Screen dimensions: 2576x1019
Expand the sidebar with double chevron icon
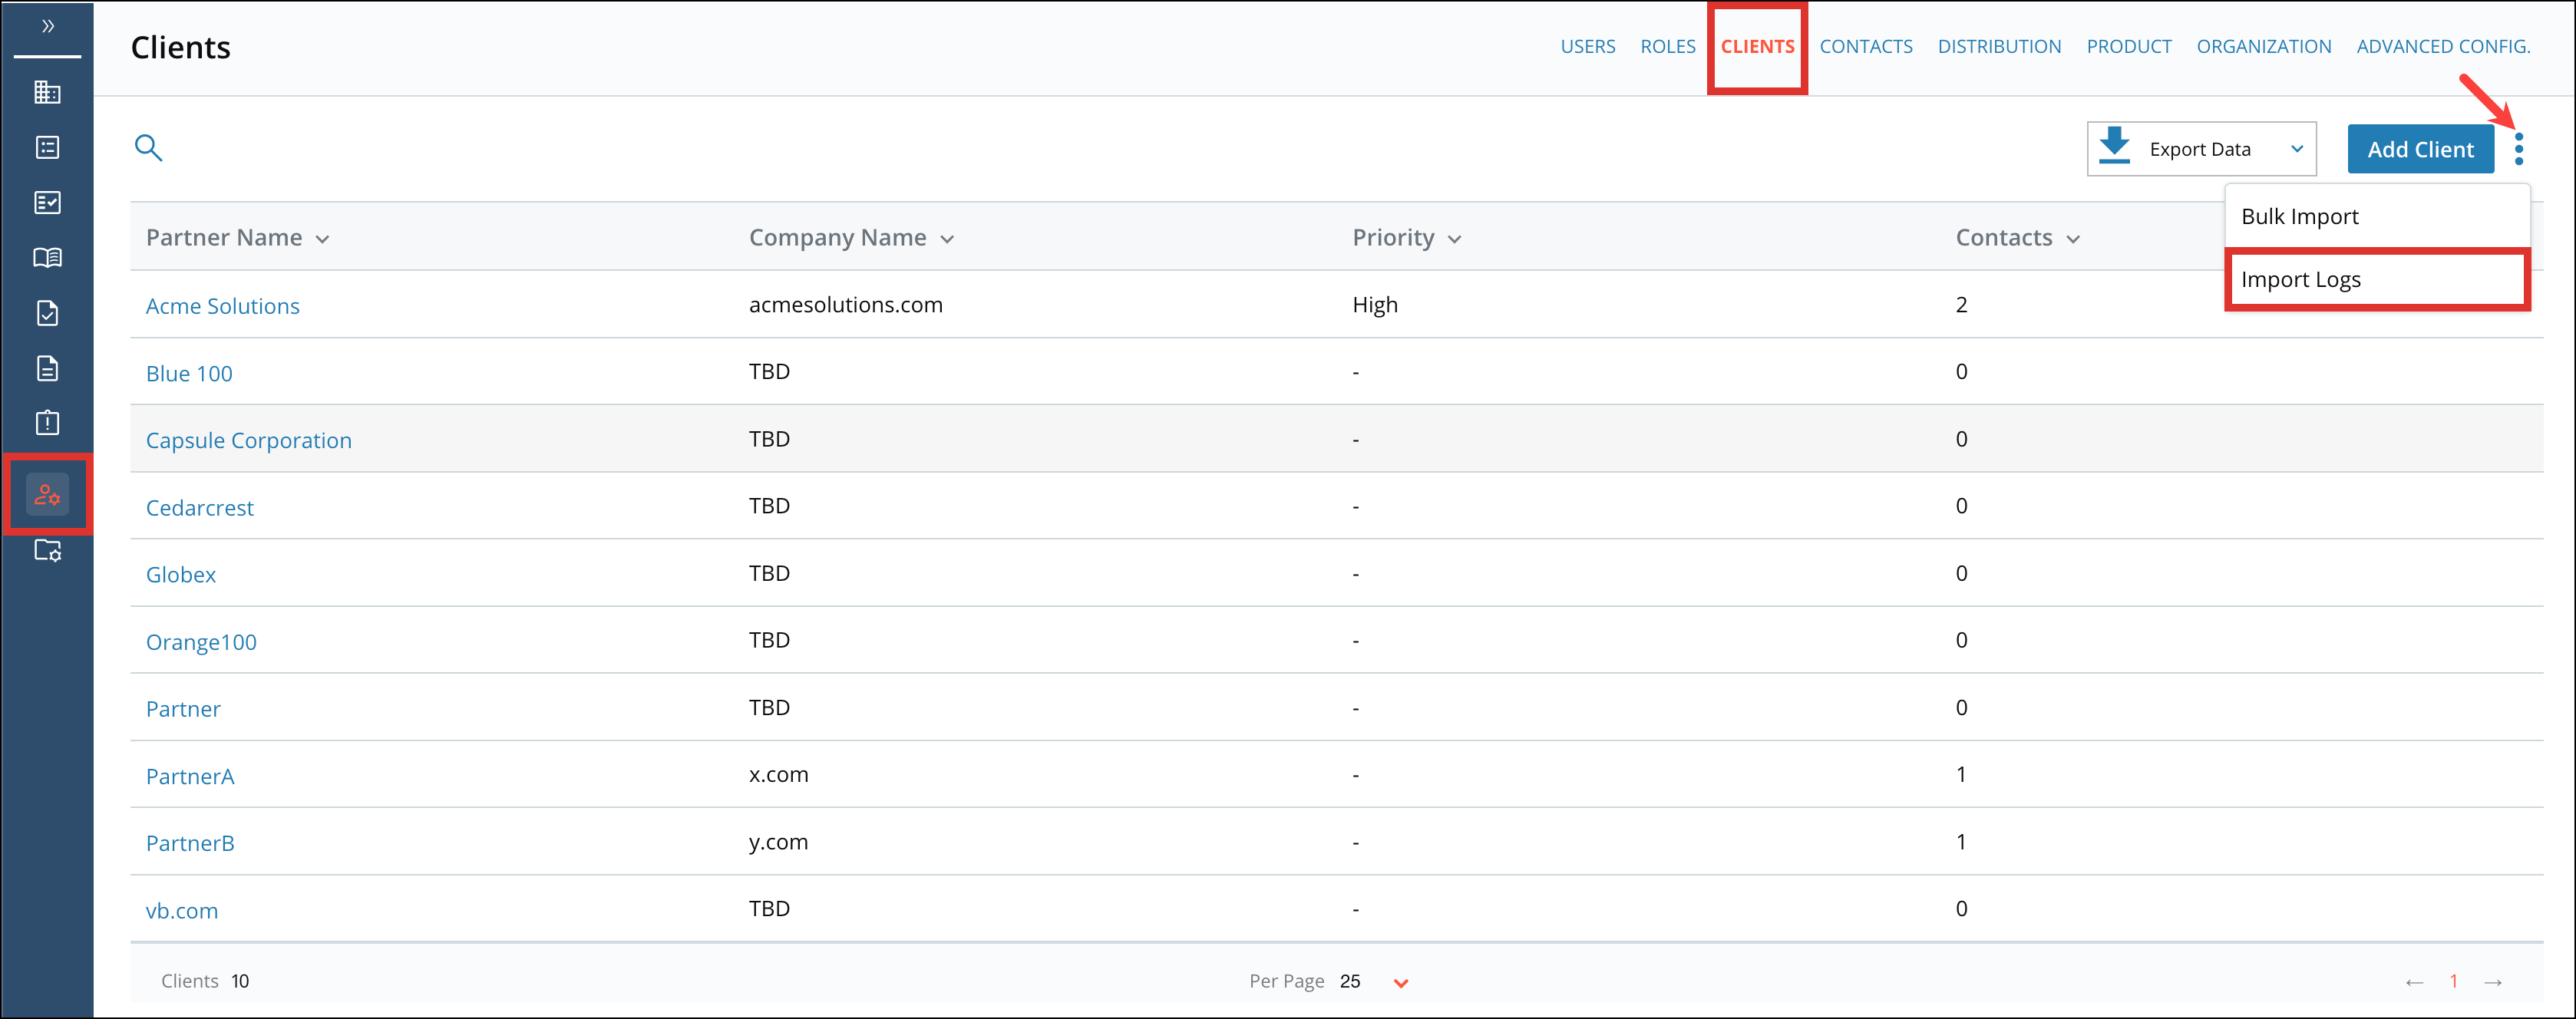(x=47, y=26)
